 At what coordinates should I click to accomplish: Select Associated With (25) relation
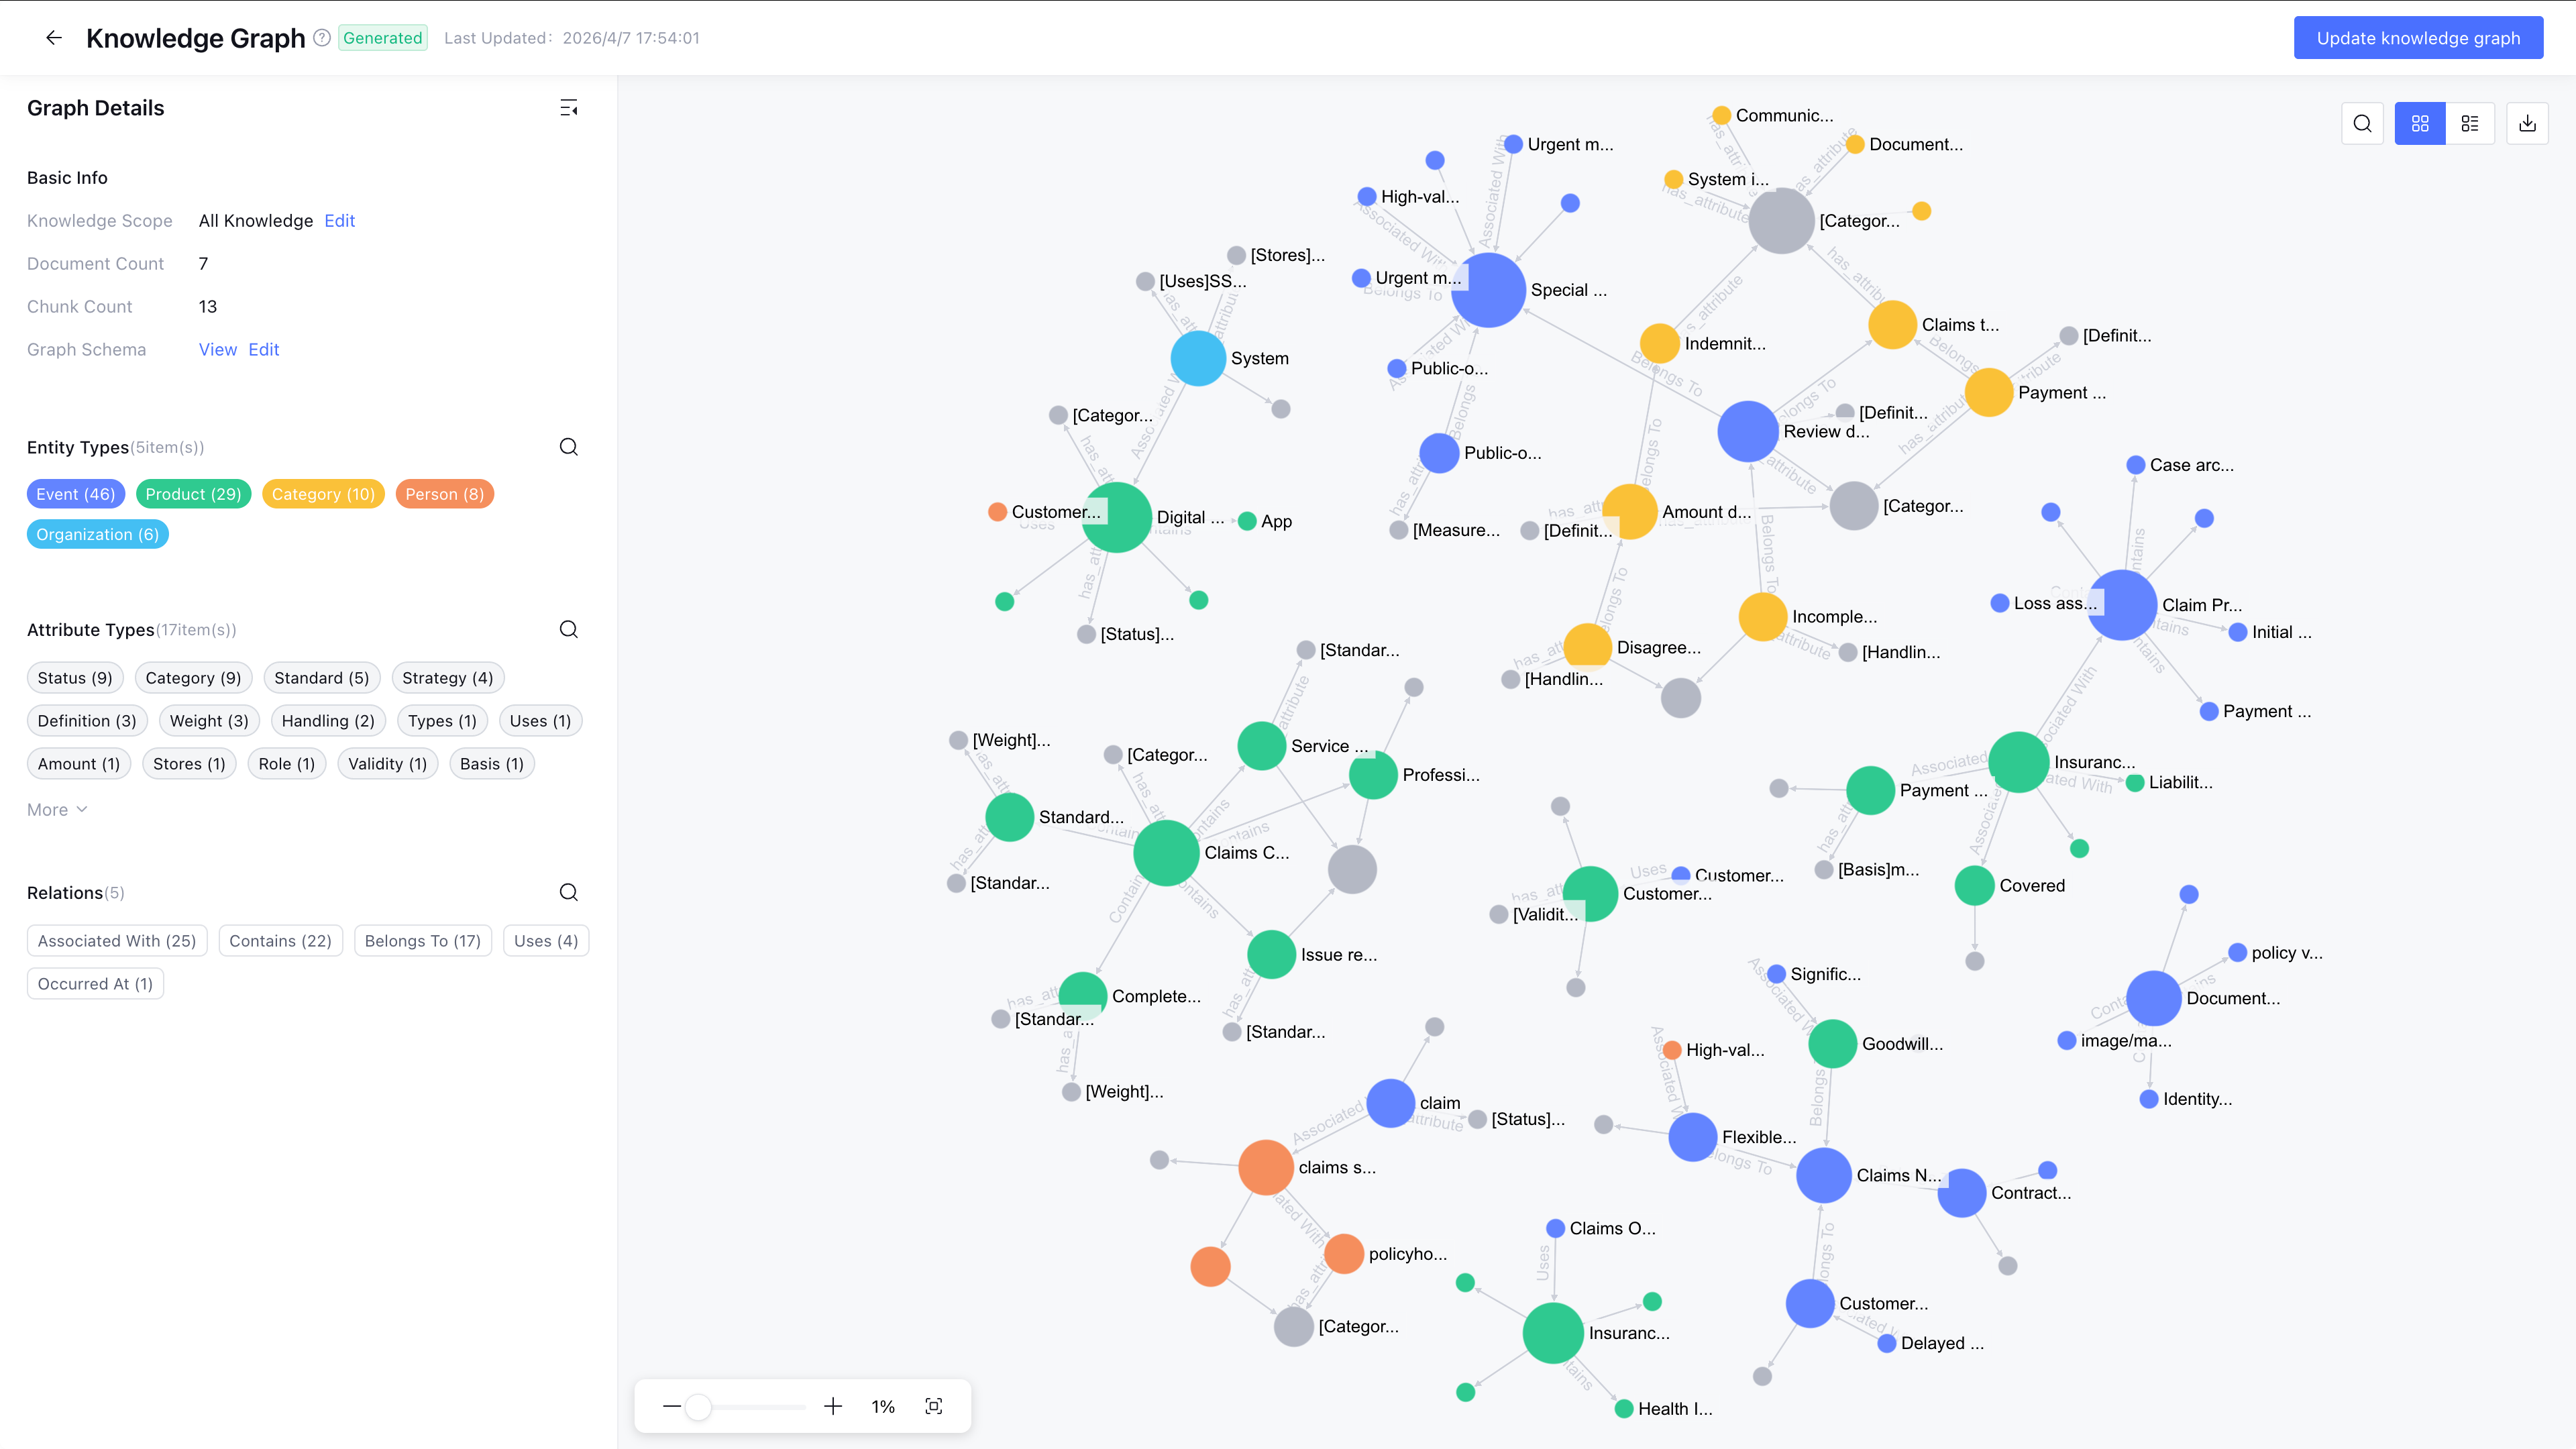117,941
